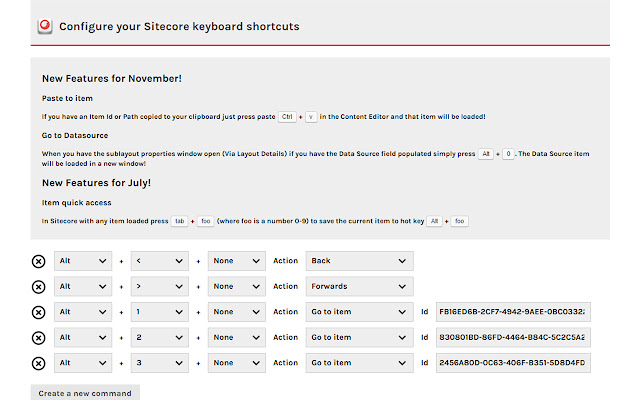The width and height of the screenshot is (640, 400).
Task: Delete the Alt + 2 shortcut row
Action: (38, 338)
